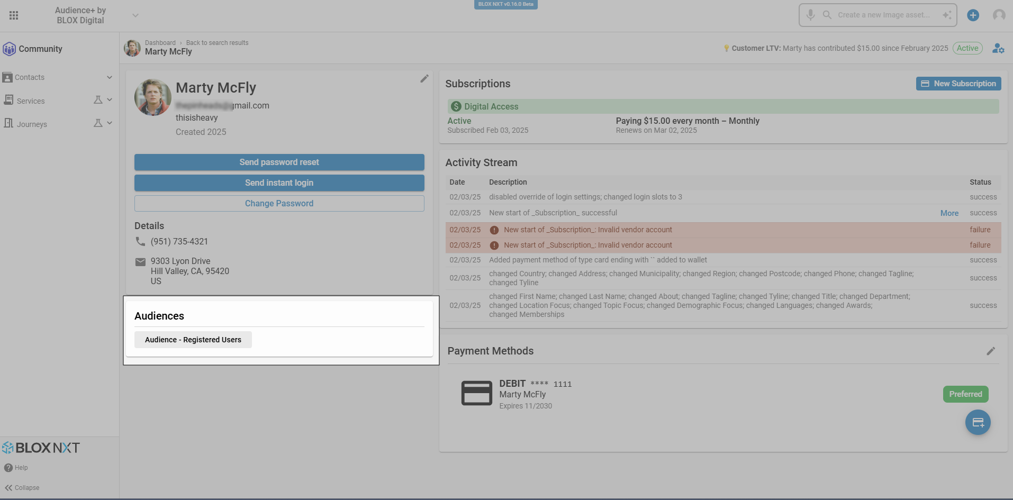Click the second failure row error icon
This screenshot has height=500, width=1013.
click(x=494, y=245)
